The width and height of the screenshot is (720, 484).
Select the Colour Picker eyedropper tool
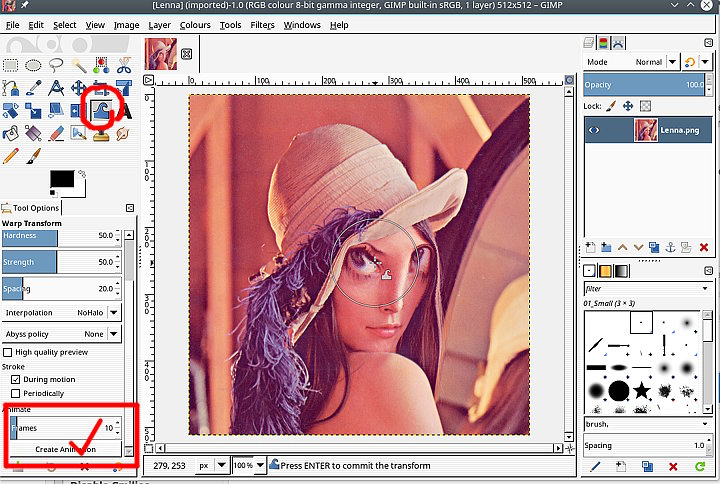(x=33, y=88)
